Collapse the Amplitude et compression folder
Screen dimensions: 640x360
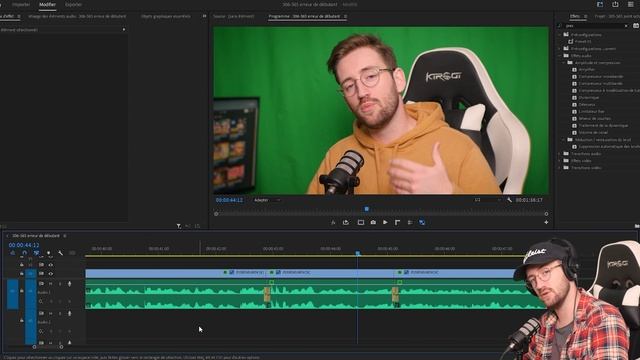564,62
